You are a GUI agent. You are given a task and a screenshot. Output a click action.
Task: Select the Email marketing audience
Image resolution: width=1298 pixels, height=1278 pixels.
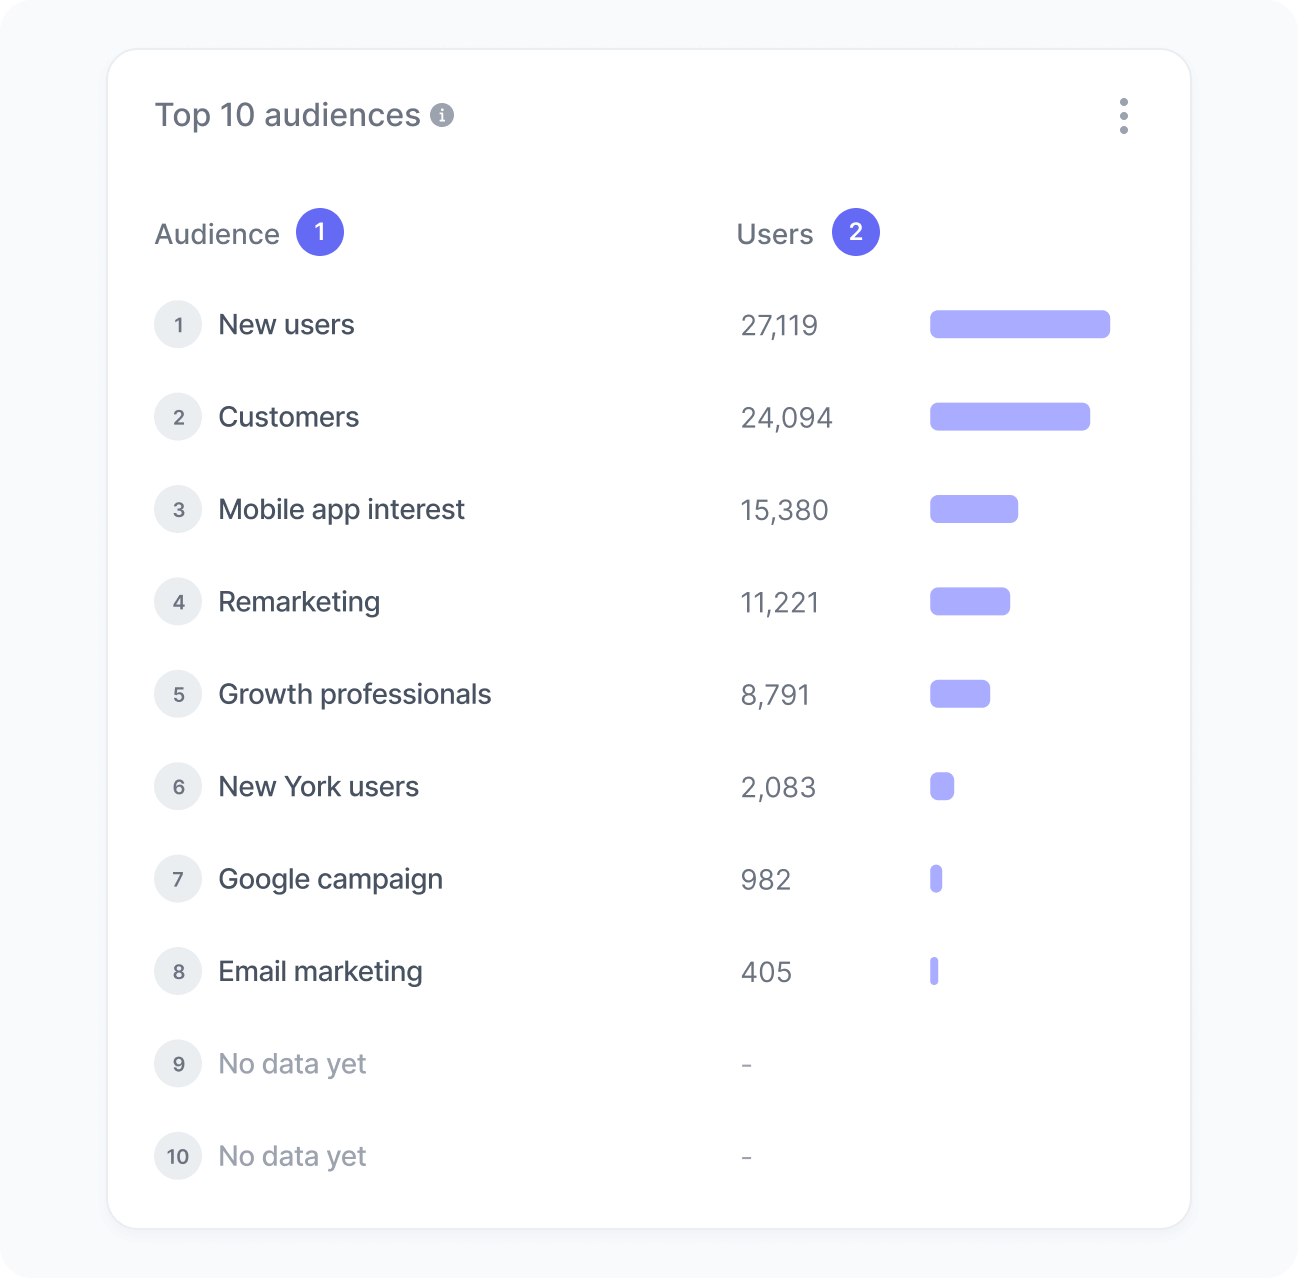(x=320, y=972)
